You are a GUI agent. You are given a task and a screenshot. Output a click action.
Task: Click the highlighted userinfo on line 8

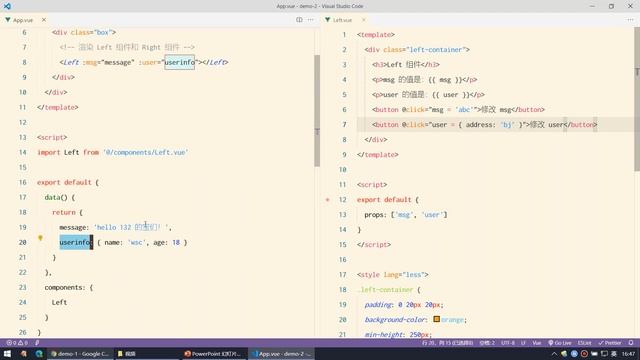(180, 62)
